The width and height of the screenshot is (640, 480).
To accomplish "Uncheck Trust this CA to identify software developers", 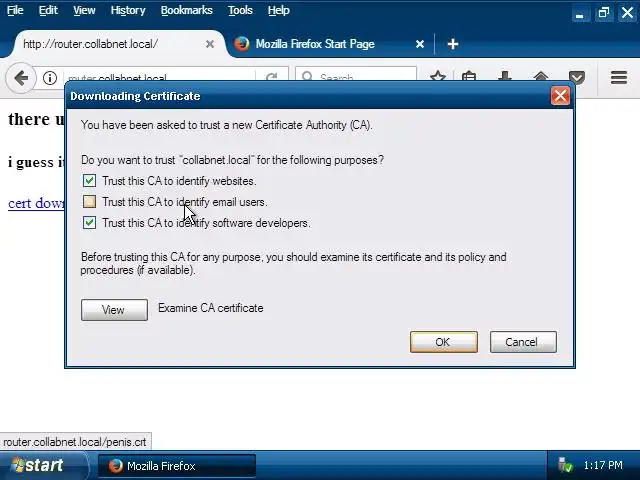I will pos(89,222).
